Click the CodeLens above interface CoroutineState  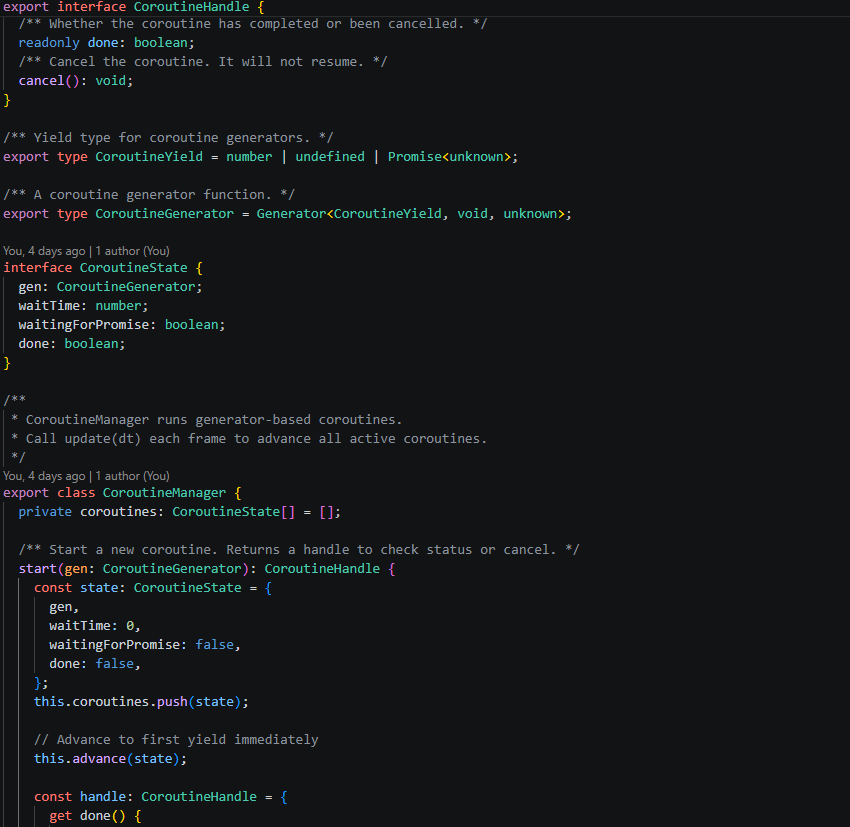[x=86, y=251]
